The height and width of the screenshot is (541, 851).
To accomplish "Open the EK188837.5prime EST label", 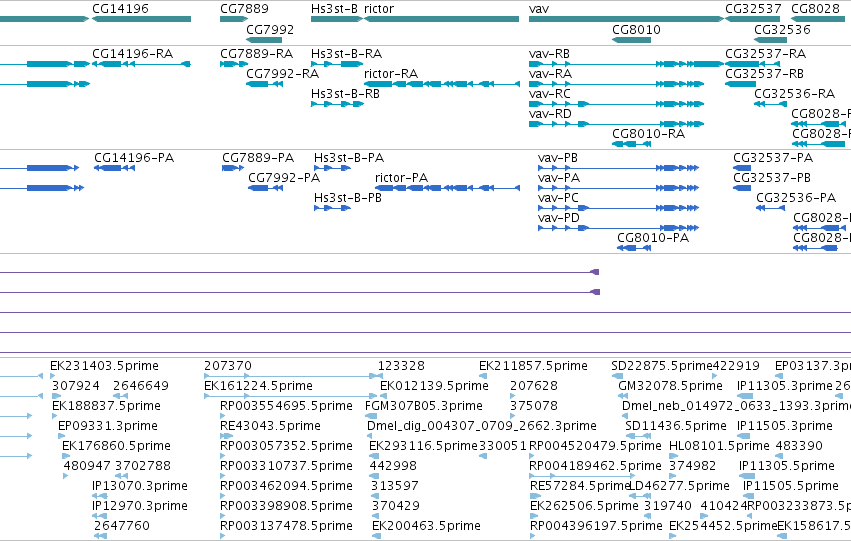I will click(x=106, y=406).
